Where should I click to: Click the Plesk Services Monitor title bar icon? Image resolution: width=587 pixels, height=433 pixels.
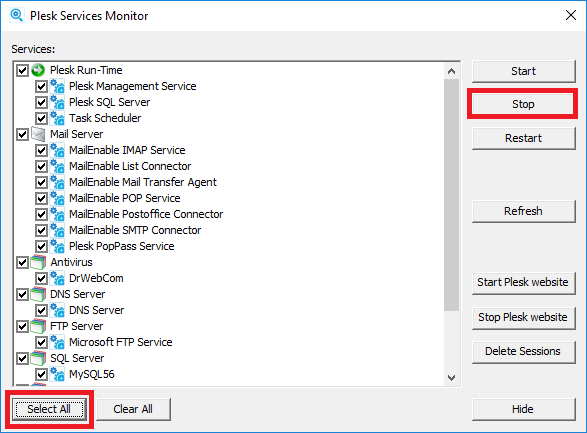(16, 15)
